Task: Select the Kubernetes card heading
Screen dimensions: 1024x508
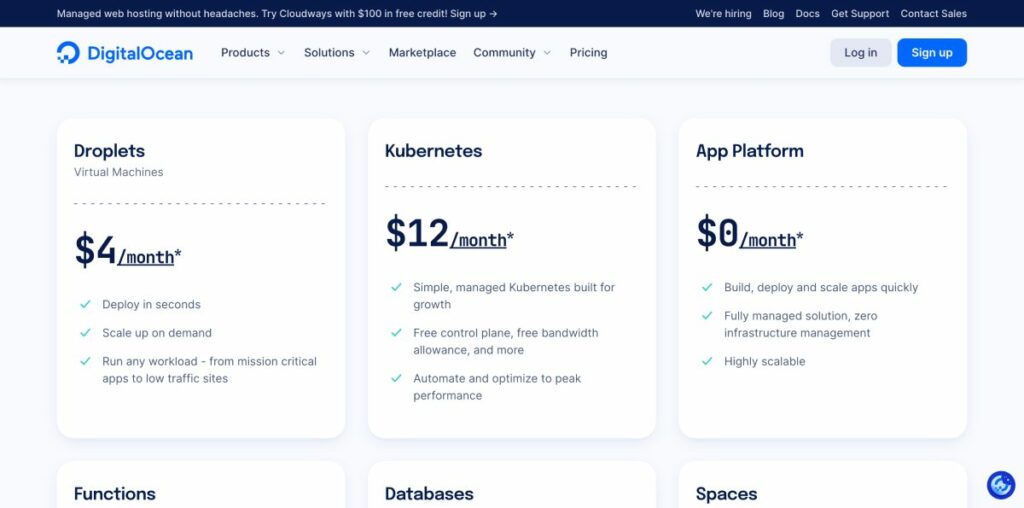Action: click(433, 151)
